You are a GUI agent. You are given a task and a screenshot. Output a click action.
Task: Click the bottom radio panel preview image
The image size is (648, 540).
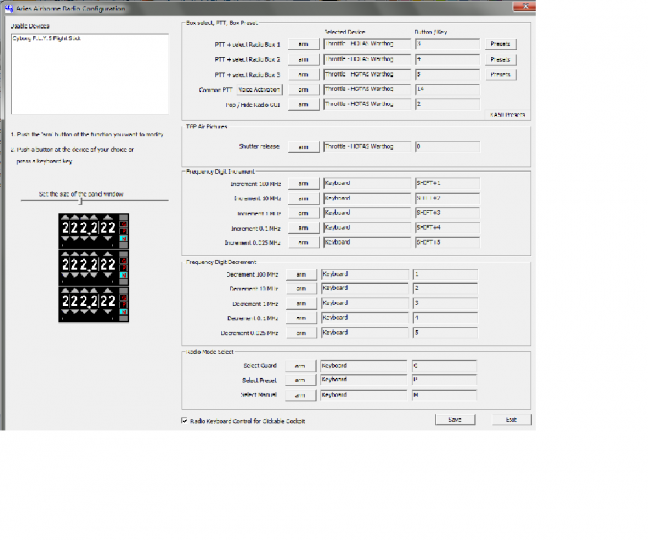click(x=93, y=303)
